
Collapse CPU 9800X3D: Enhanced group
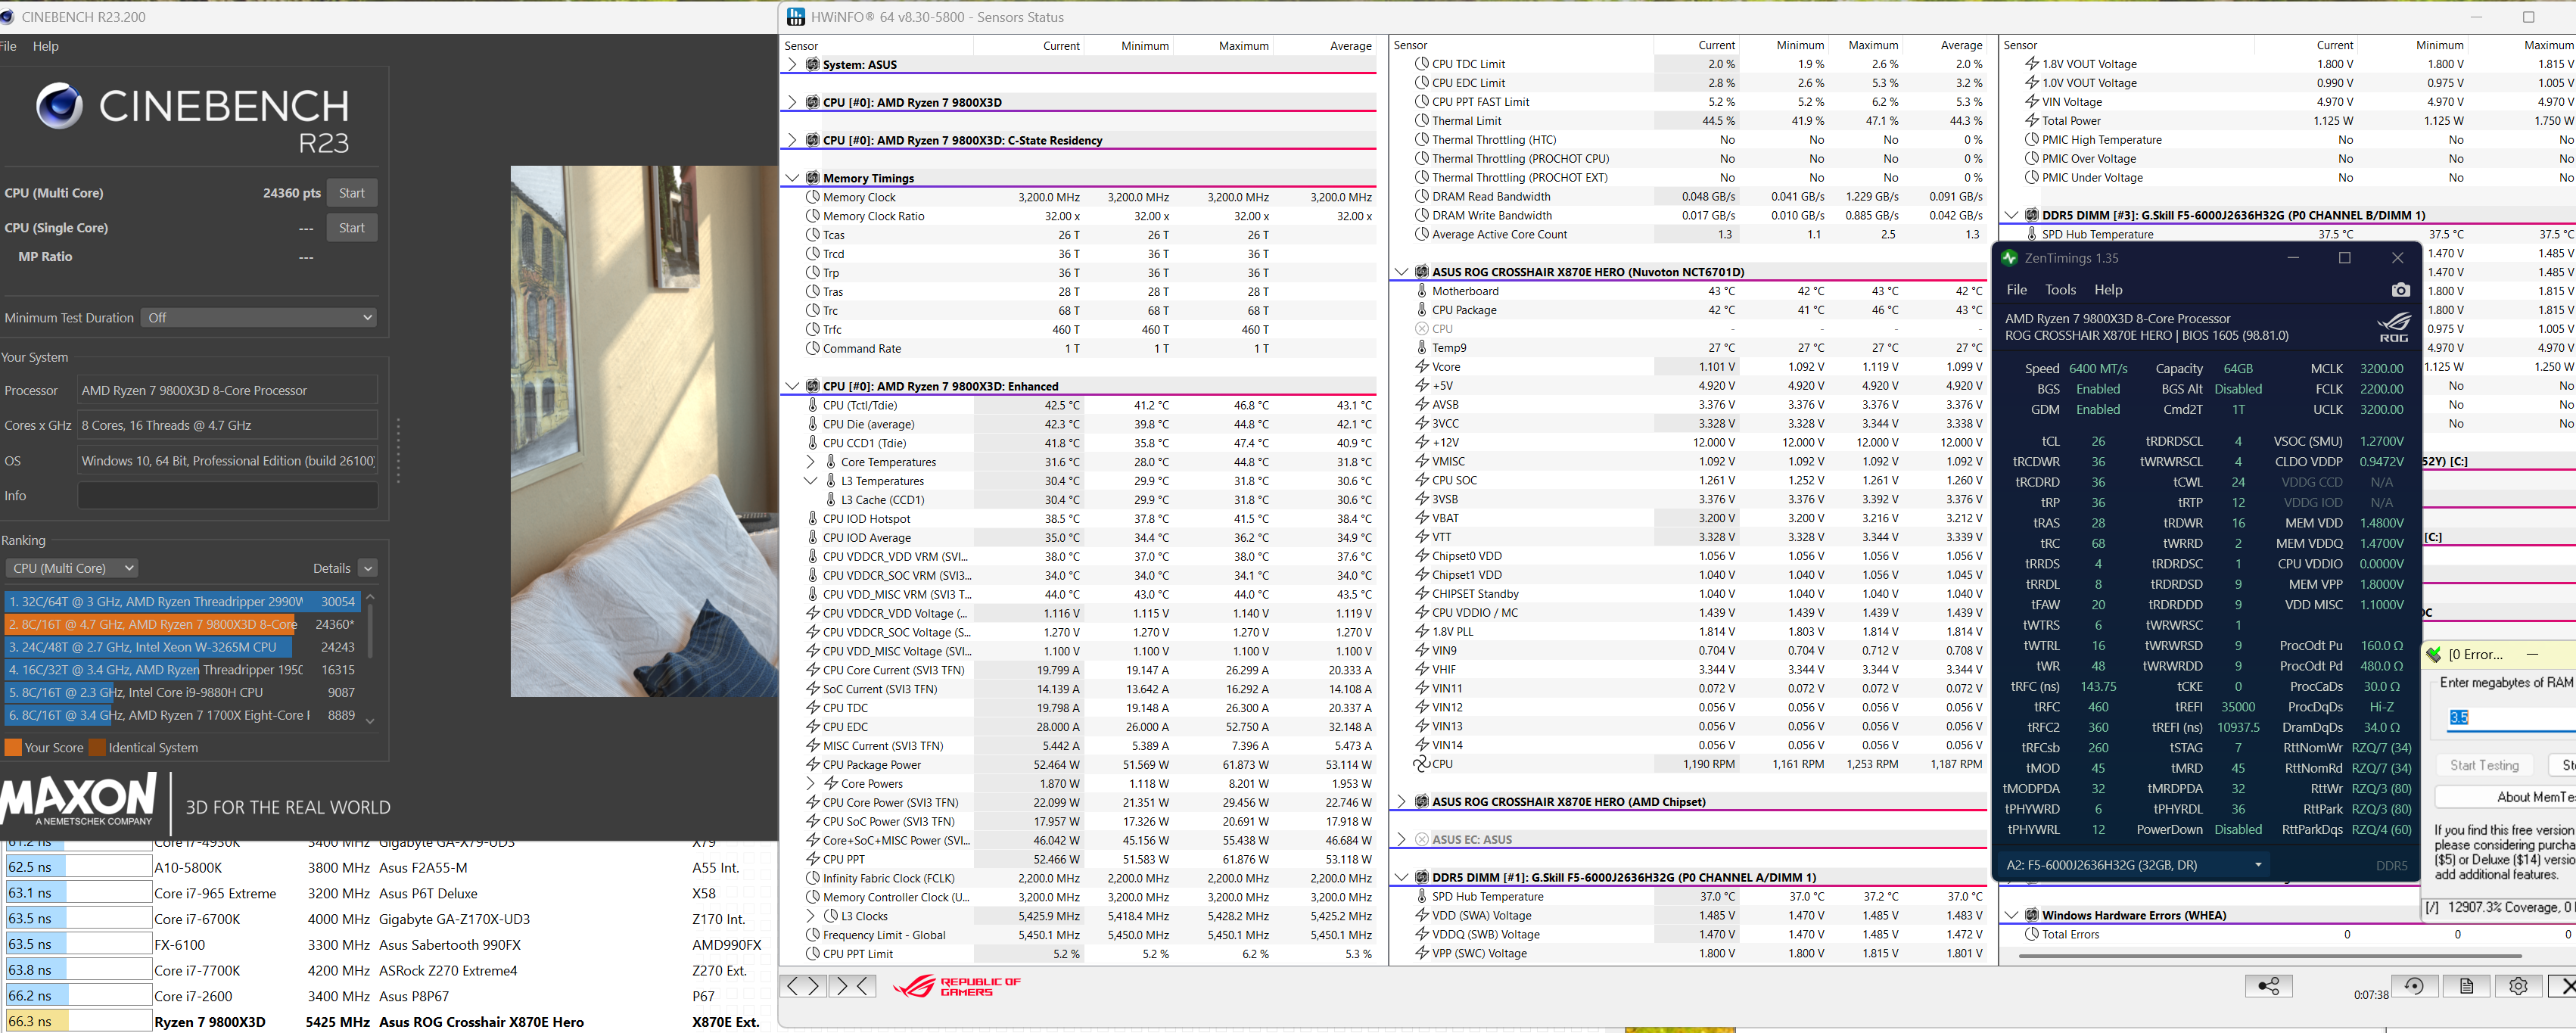point(792,386)
